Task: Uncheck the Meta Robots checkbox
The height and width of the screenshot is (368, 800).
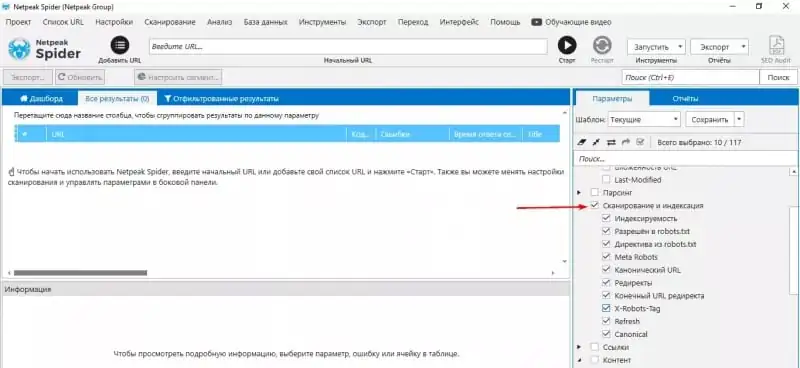Action: tap(606, 257)
